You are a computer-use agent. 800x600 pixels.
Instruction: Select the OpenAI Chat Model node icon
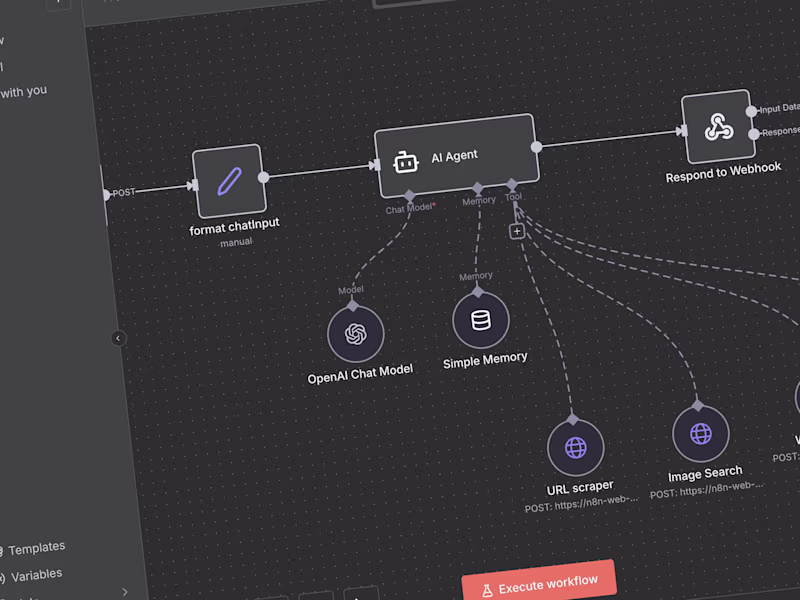(x=356, y=335)
